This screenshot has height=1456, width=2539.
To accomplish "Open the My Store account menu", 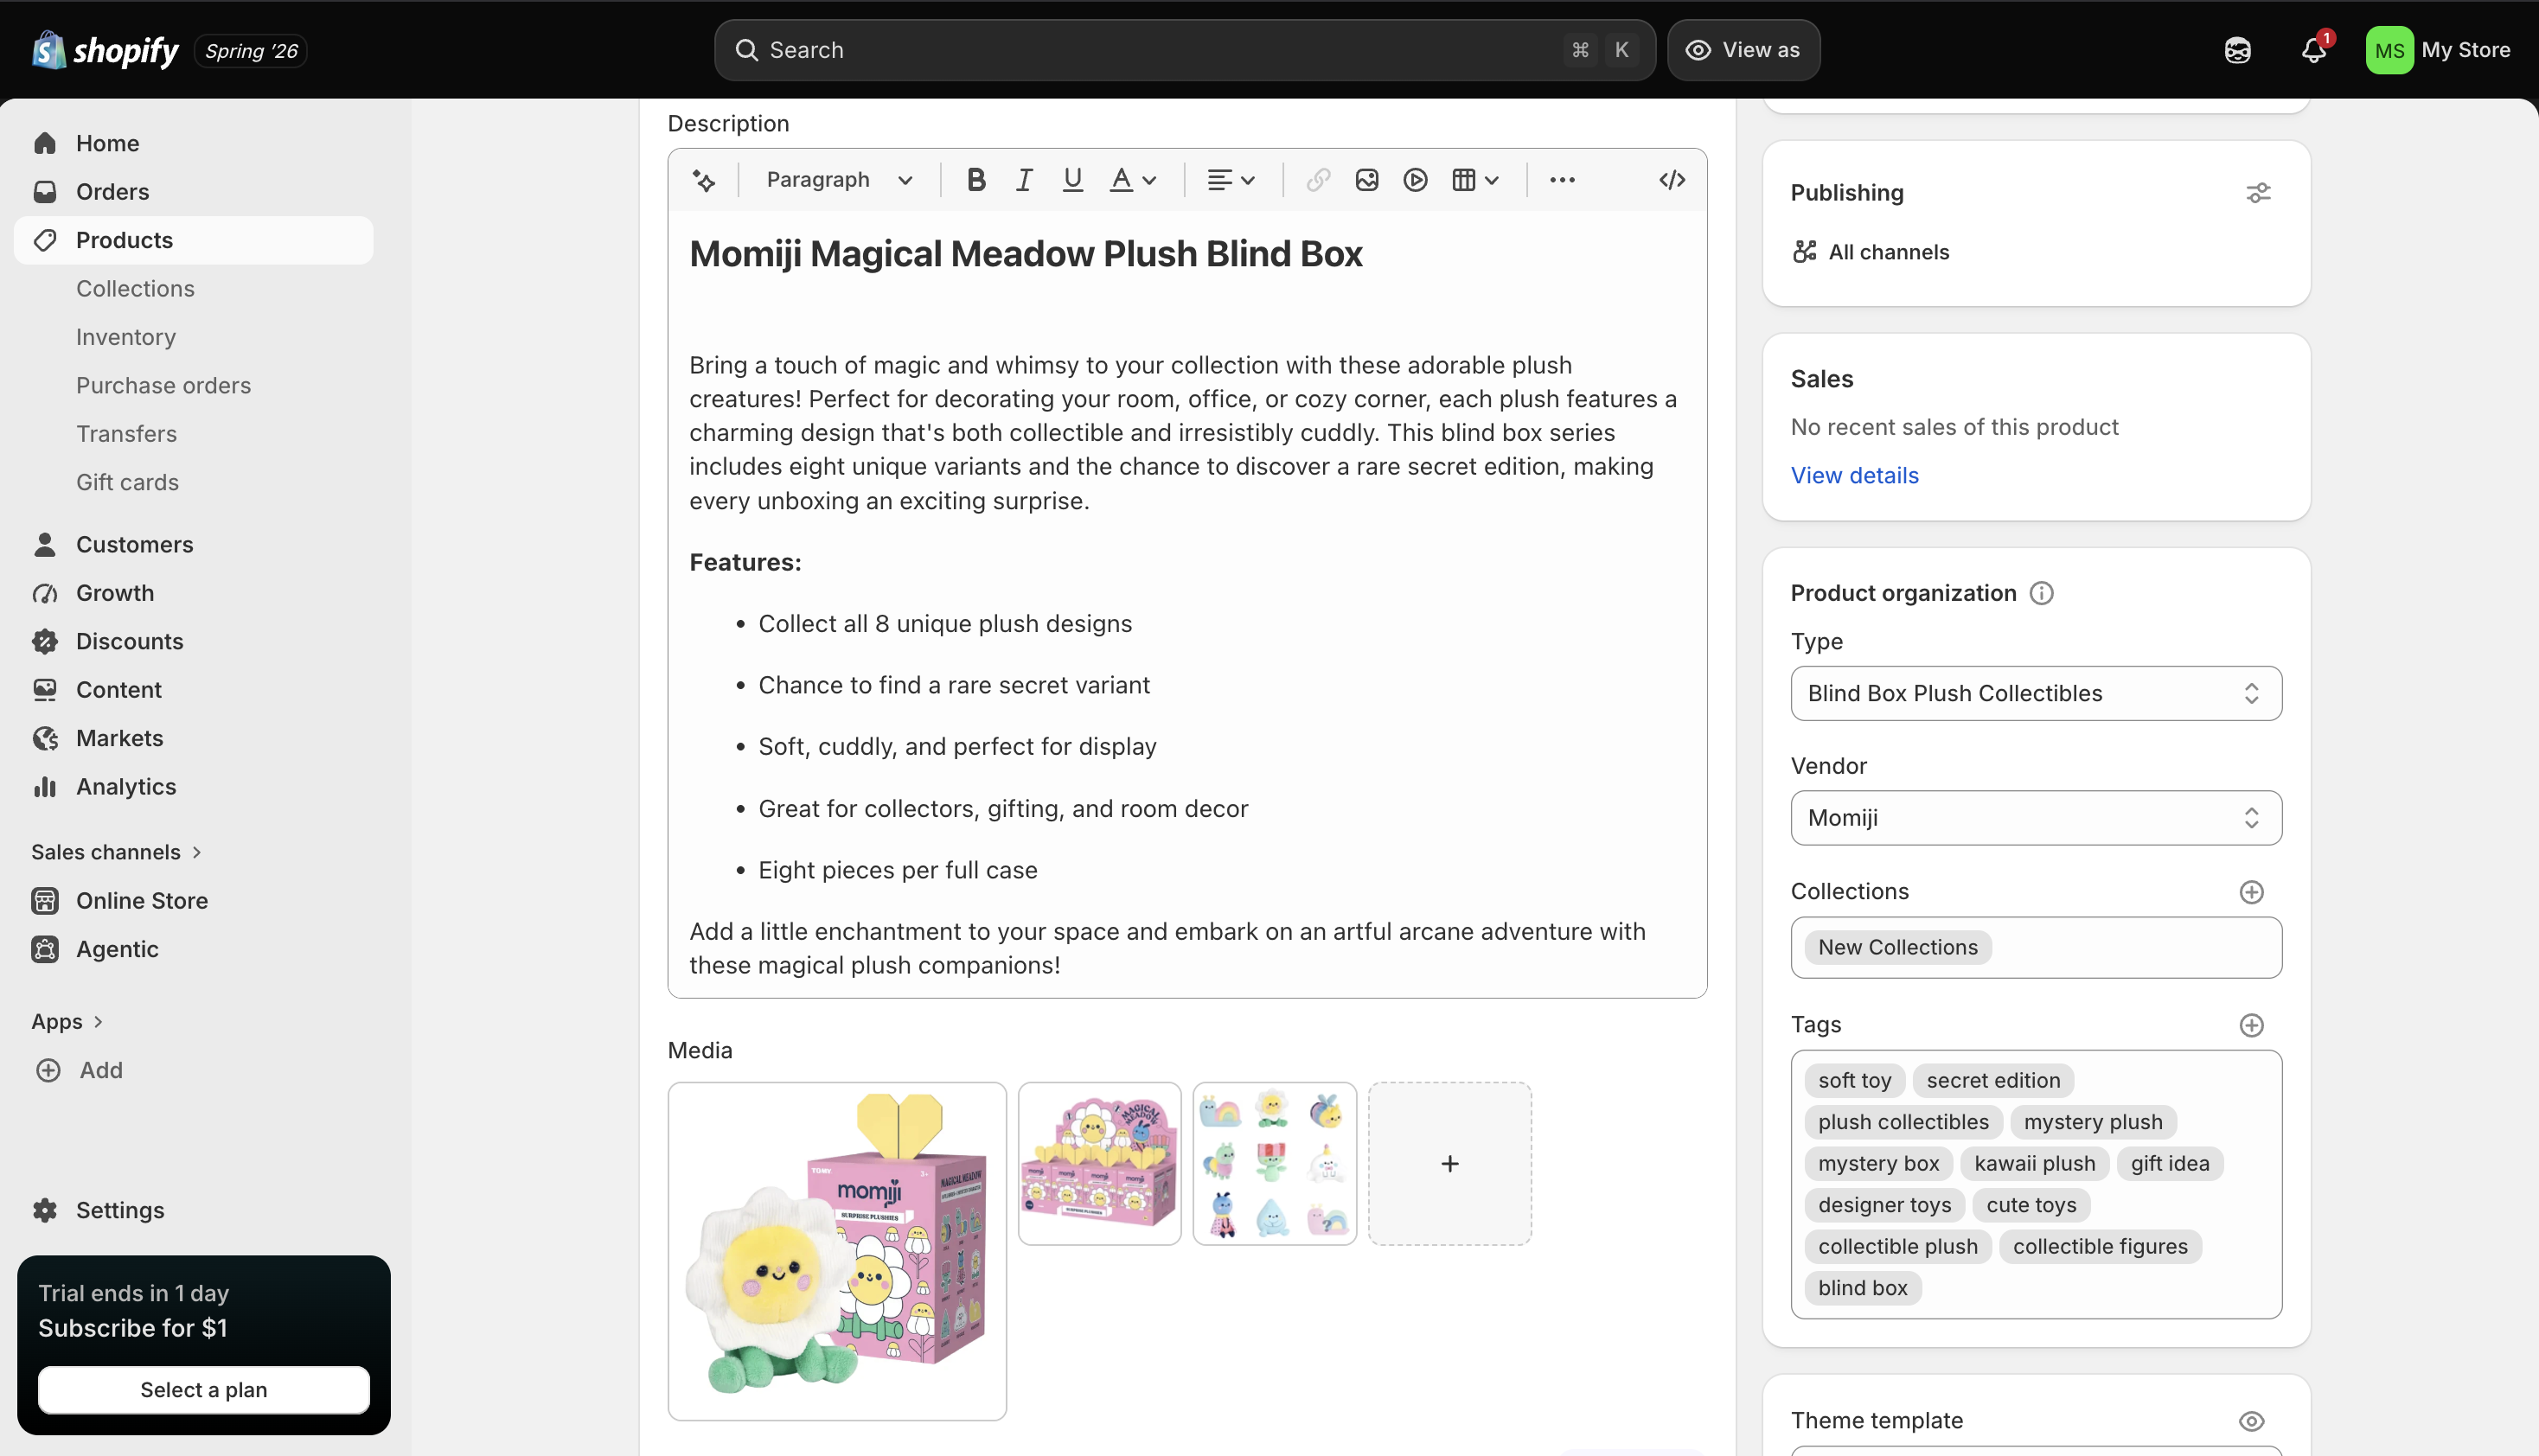I will 2439,50.
